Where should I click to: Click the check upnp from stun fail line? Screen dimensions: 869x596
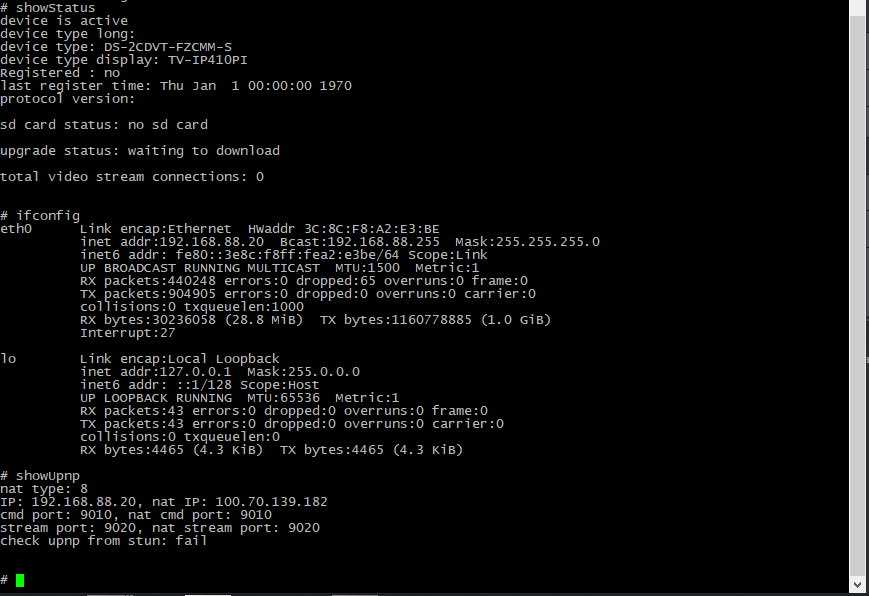tap(104, 541)
